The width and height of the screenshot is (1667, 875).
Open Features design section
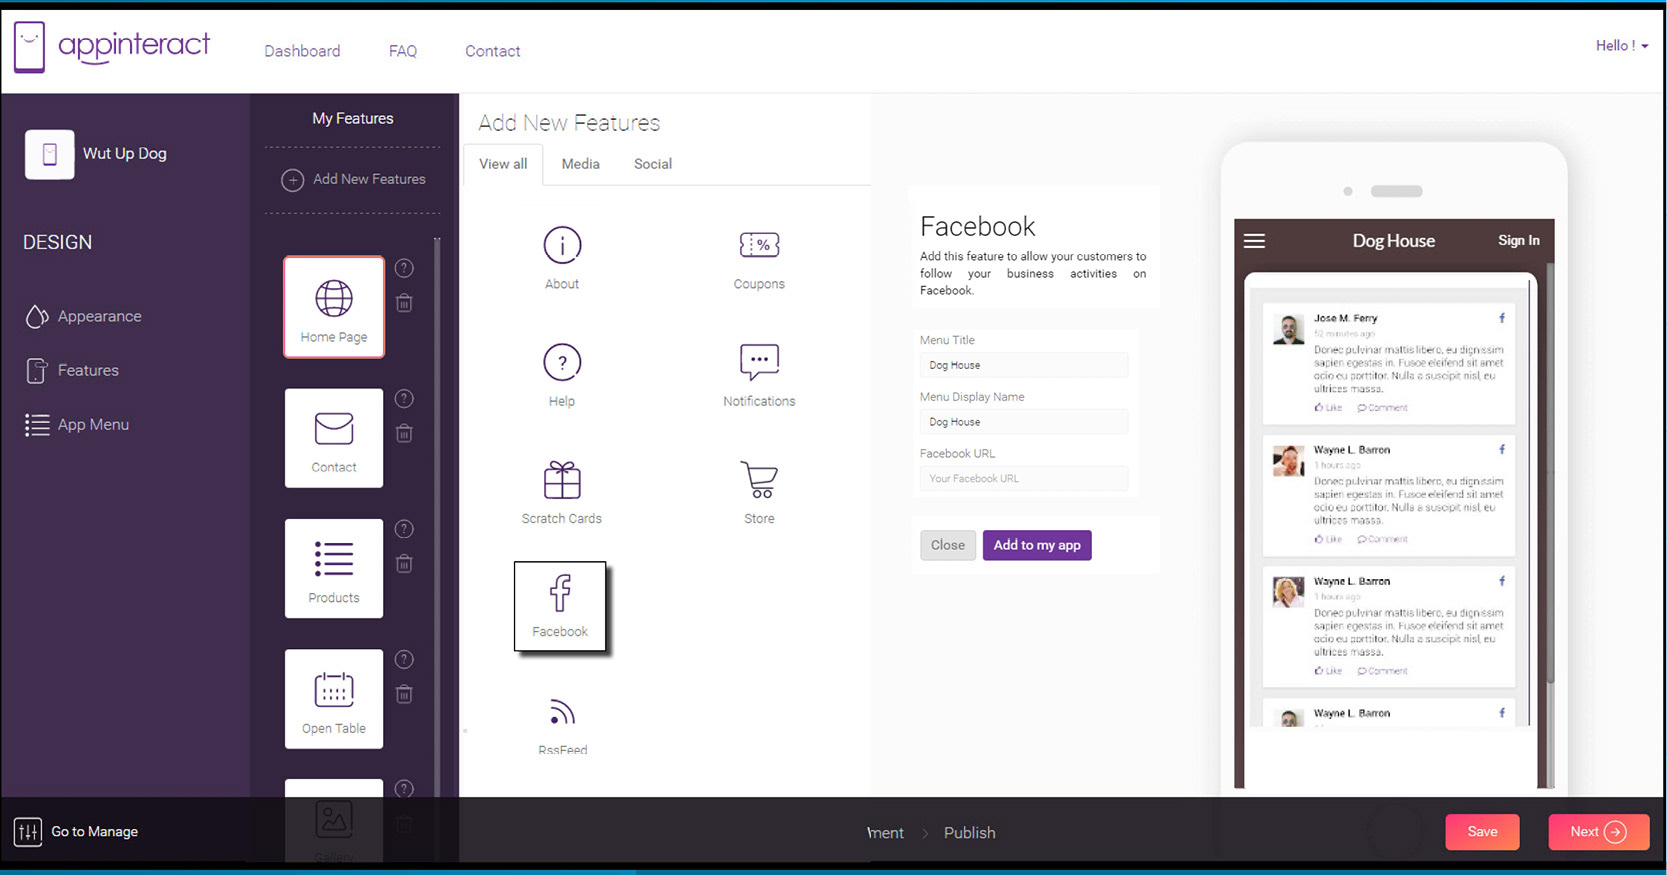(x=72, y=370)
